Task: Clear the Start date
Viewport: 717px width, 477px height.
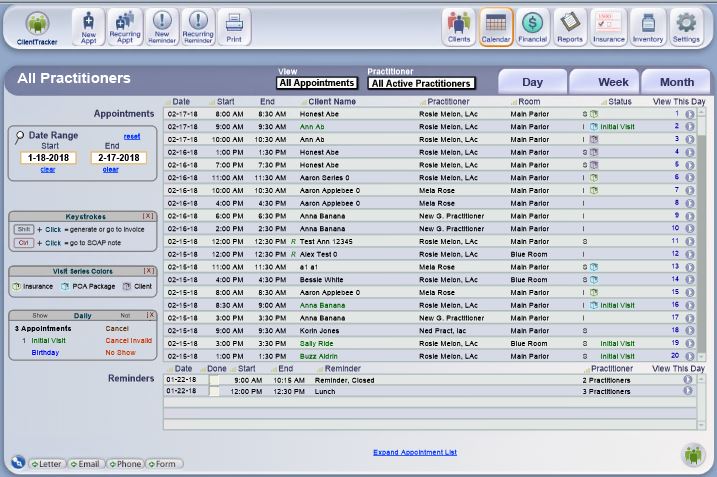Action: (48, 169)
